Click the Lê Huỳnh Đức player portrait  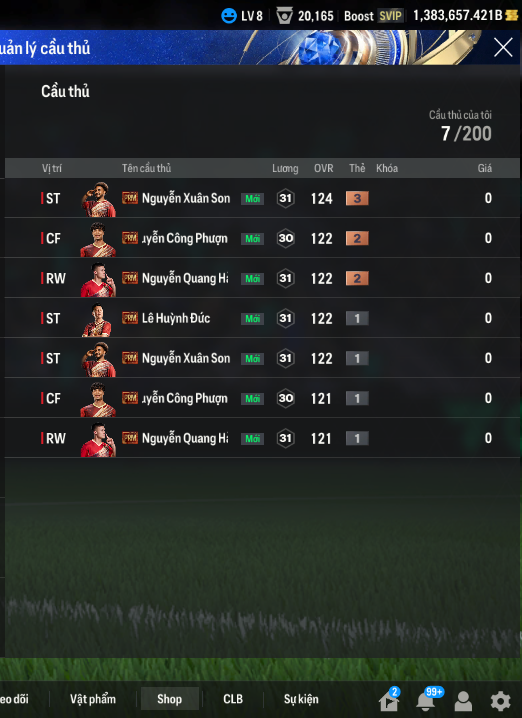coord(97,319)
